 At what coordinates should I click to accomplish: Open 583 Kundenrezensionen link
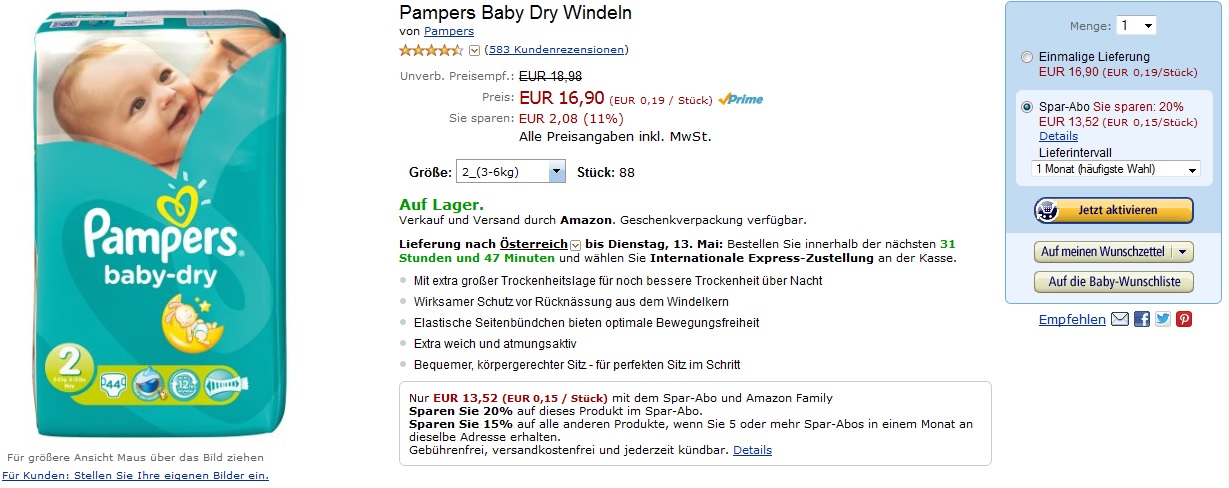click(555, 49)
